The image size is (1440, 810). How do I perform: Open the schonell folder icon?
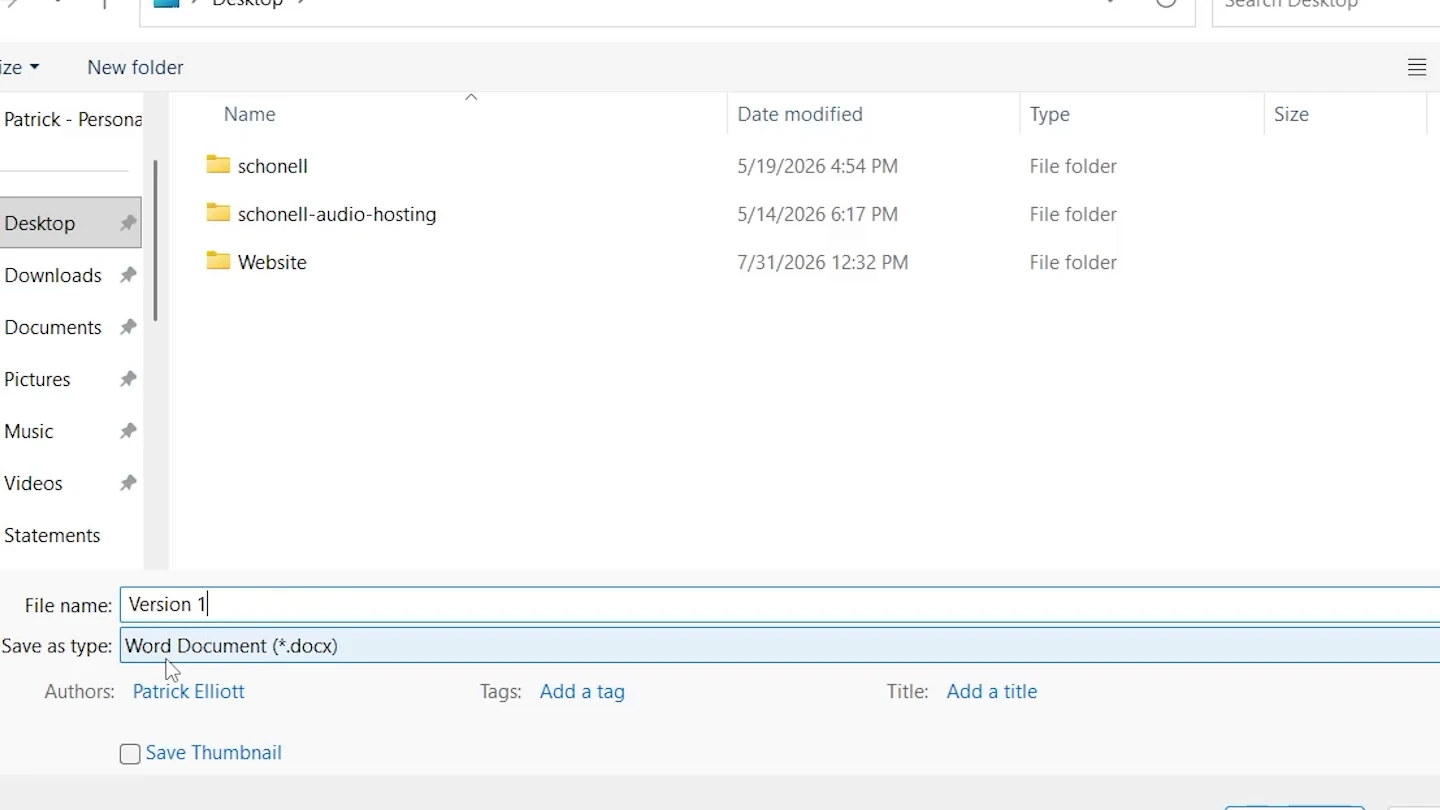point(218,165)
